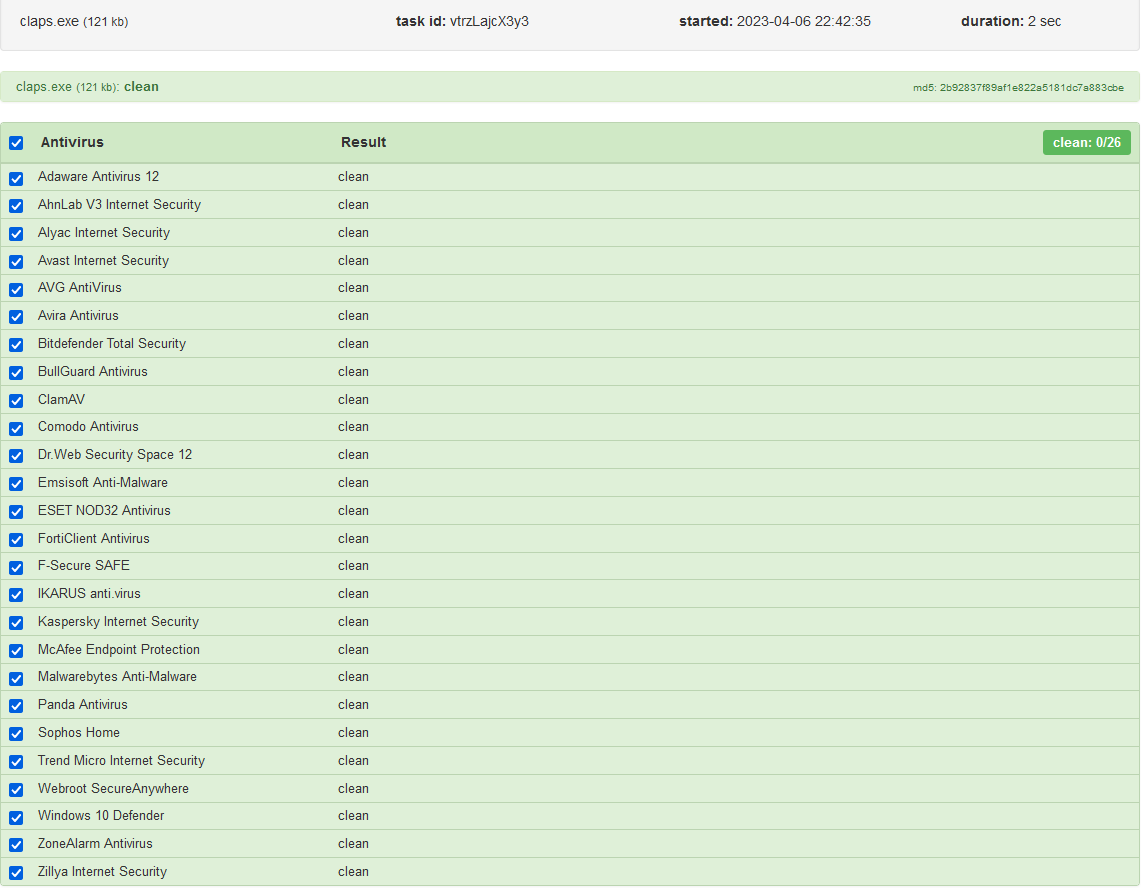The height and width of the screenshot is (888, 1143).
Task: Toggle the Windows 10 Defender checkbox
Action: (16, 817)
